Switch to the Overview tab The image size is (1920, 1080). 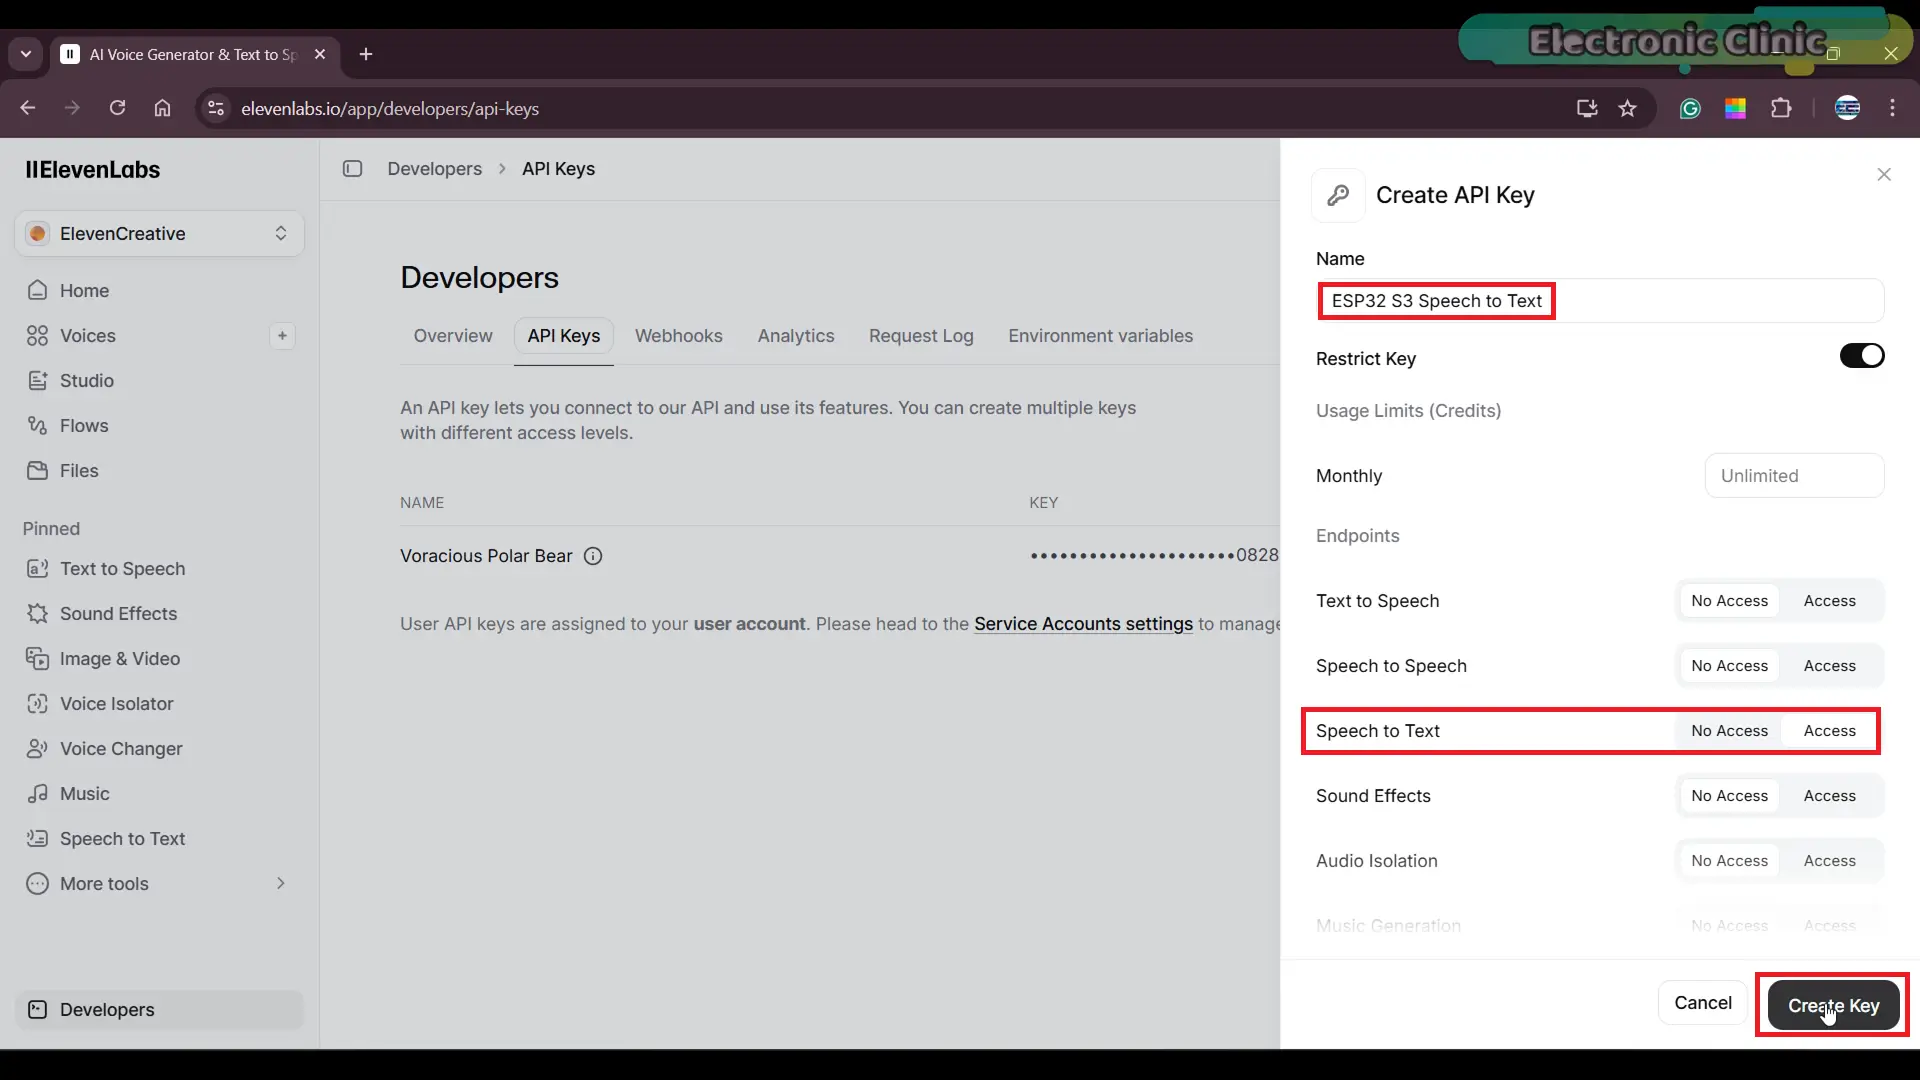pos(453,336)
